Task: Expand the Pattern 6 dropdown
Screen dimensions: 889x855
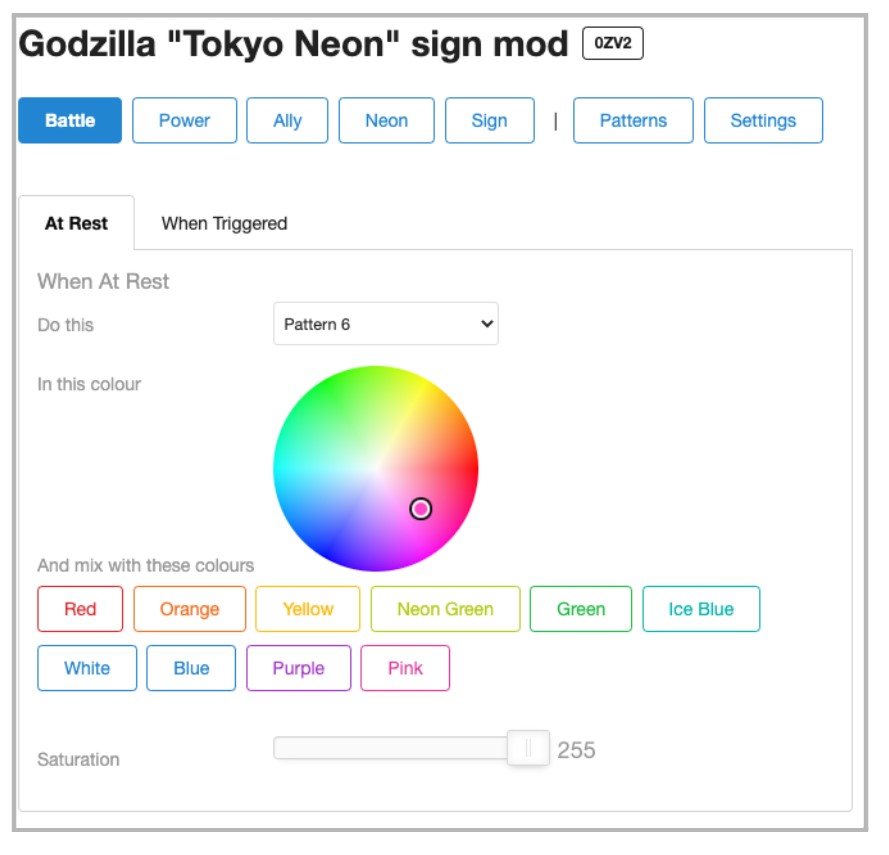Action: [x=386, y=324]
